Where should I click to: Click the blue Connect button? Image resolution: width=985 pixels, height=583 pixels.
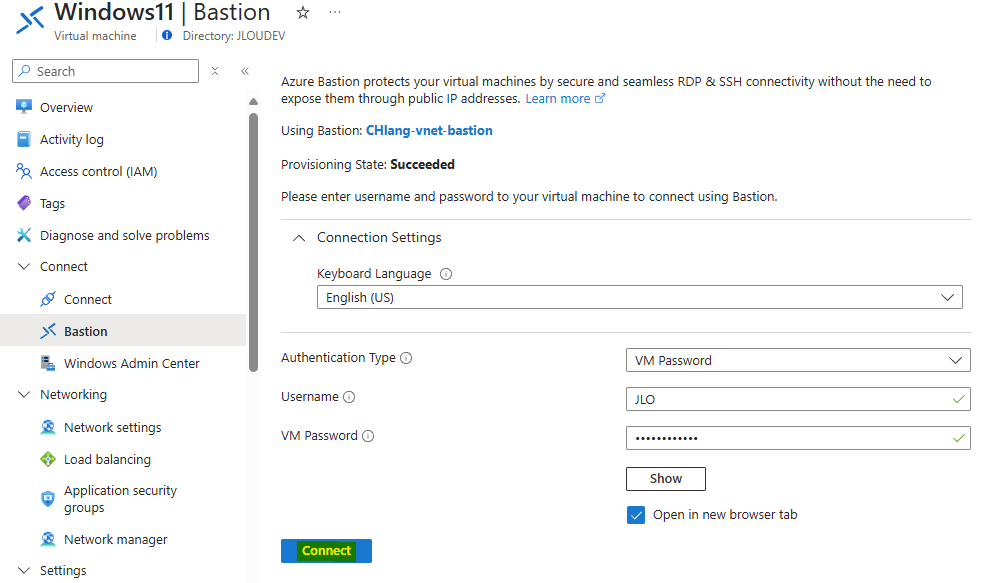click(x=326, y=551)
